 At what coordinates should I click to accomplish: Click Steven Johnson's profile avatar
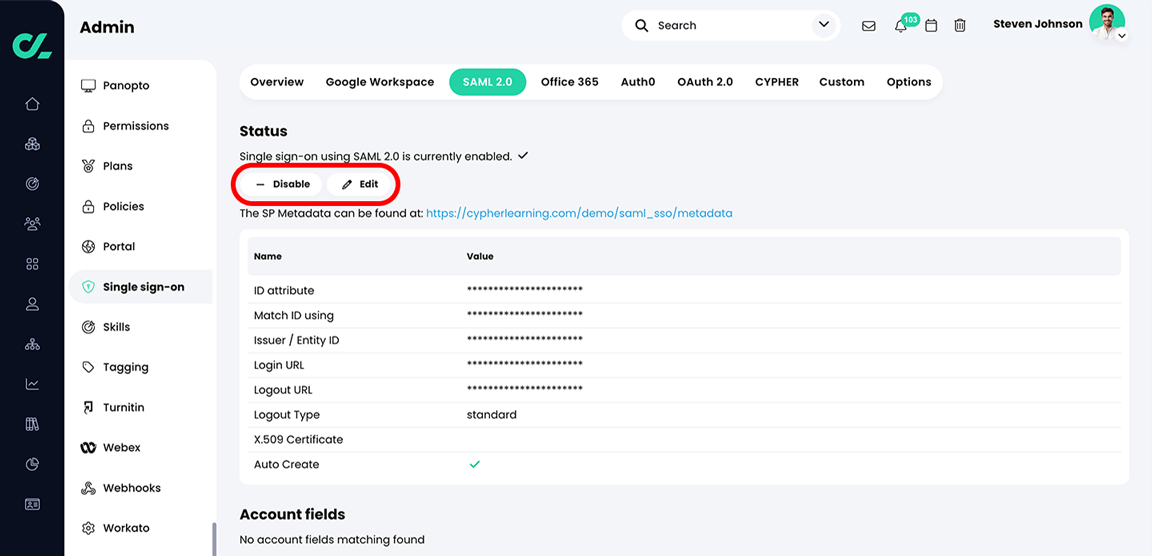tap(1106, 23)
